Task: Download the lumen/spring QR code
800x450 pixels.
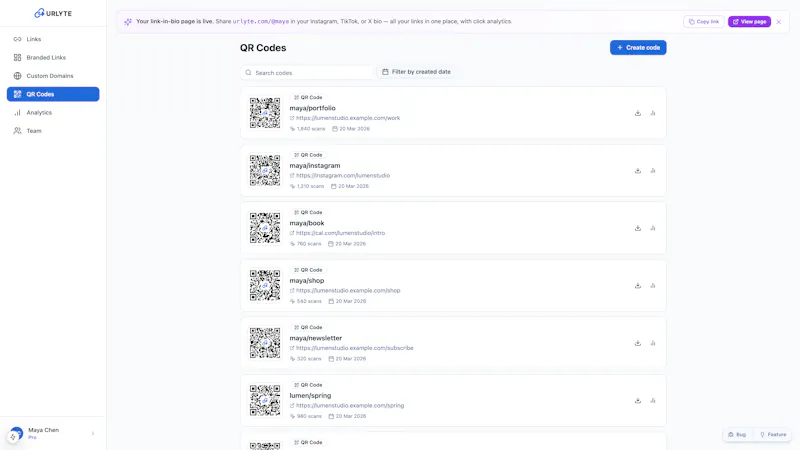Action: point(638,401)
